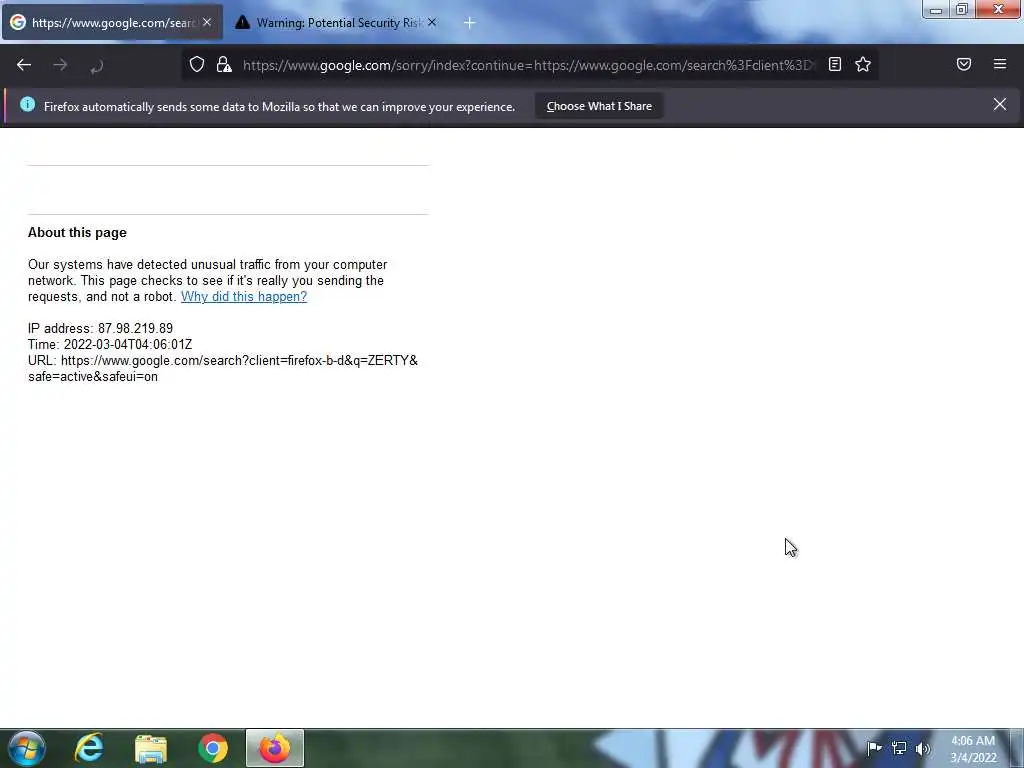Click the Firefox taskbar button
1024x768 pixels.
[x=275, y=748]
